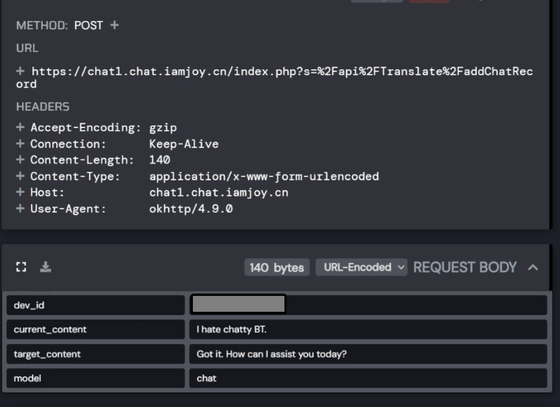Click plus icon beside Connection header
Viewport: 560px width, 407px height.
(20, 144)
